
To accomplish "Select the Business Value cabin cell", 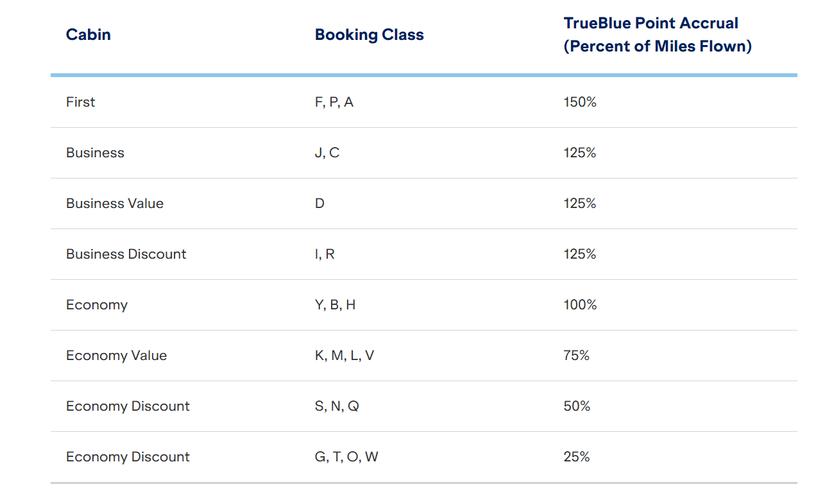I will [114, 203].
